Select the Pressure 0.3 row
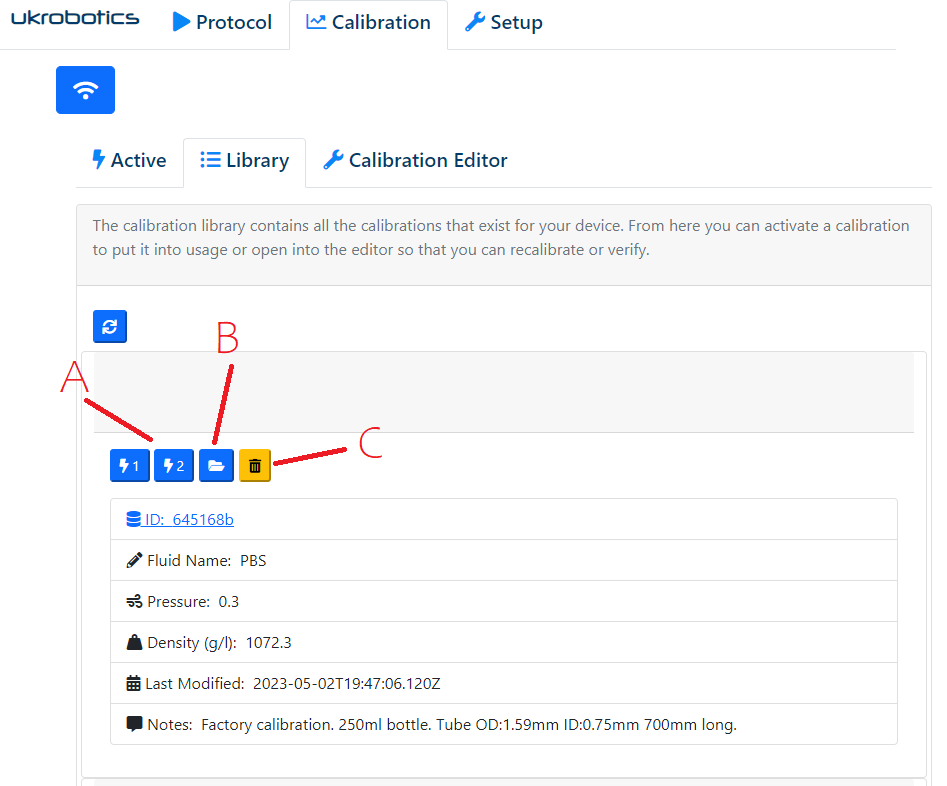This screenshot has height=786, width=947. 503,602
